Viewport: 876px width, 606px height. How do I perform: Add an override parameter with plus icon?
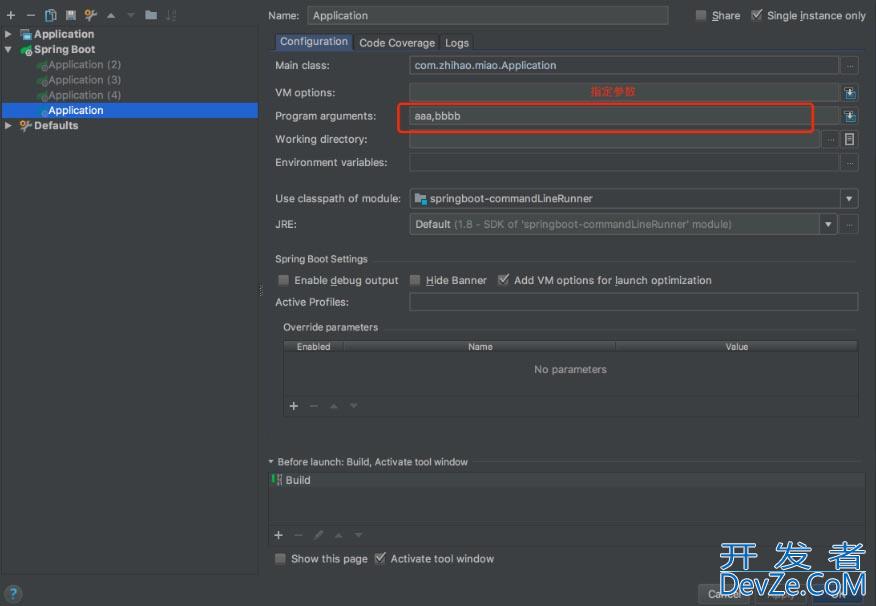(x=294, y=406)
